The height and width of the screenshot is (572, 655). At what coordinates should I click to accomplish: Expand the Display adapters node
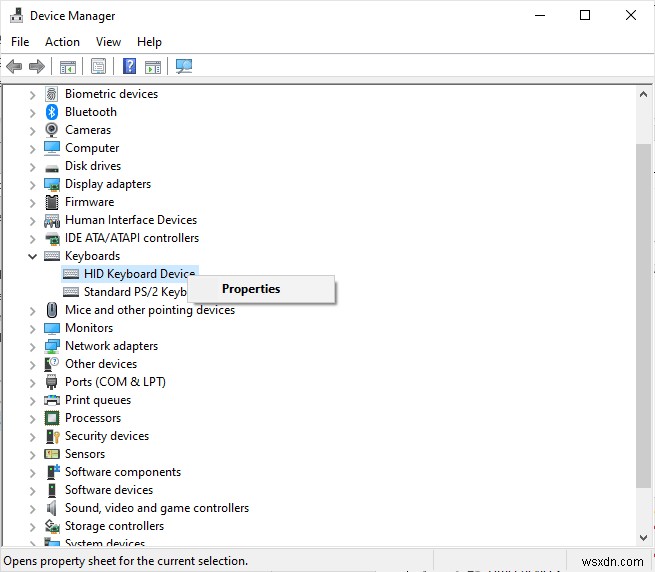[33, 185]
